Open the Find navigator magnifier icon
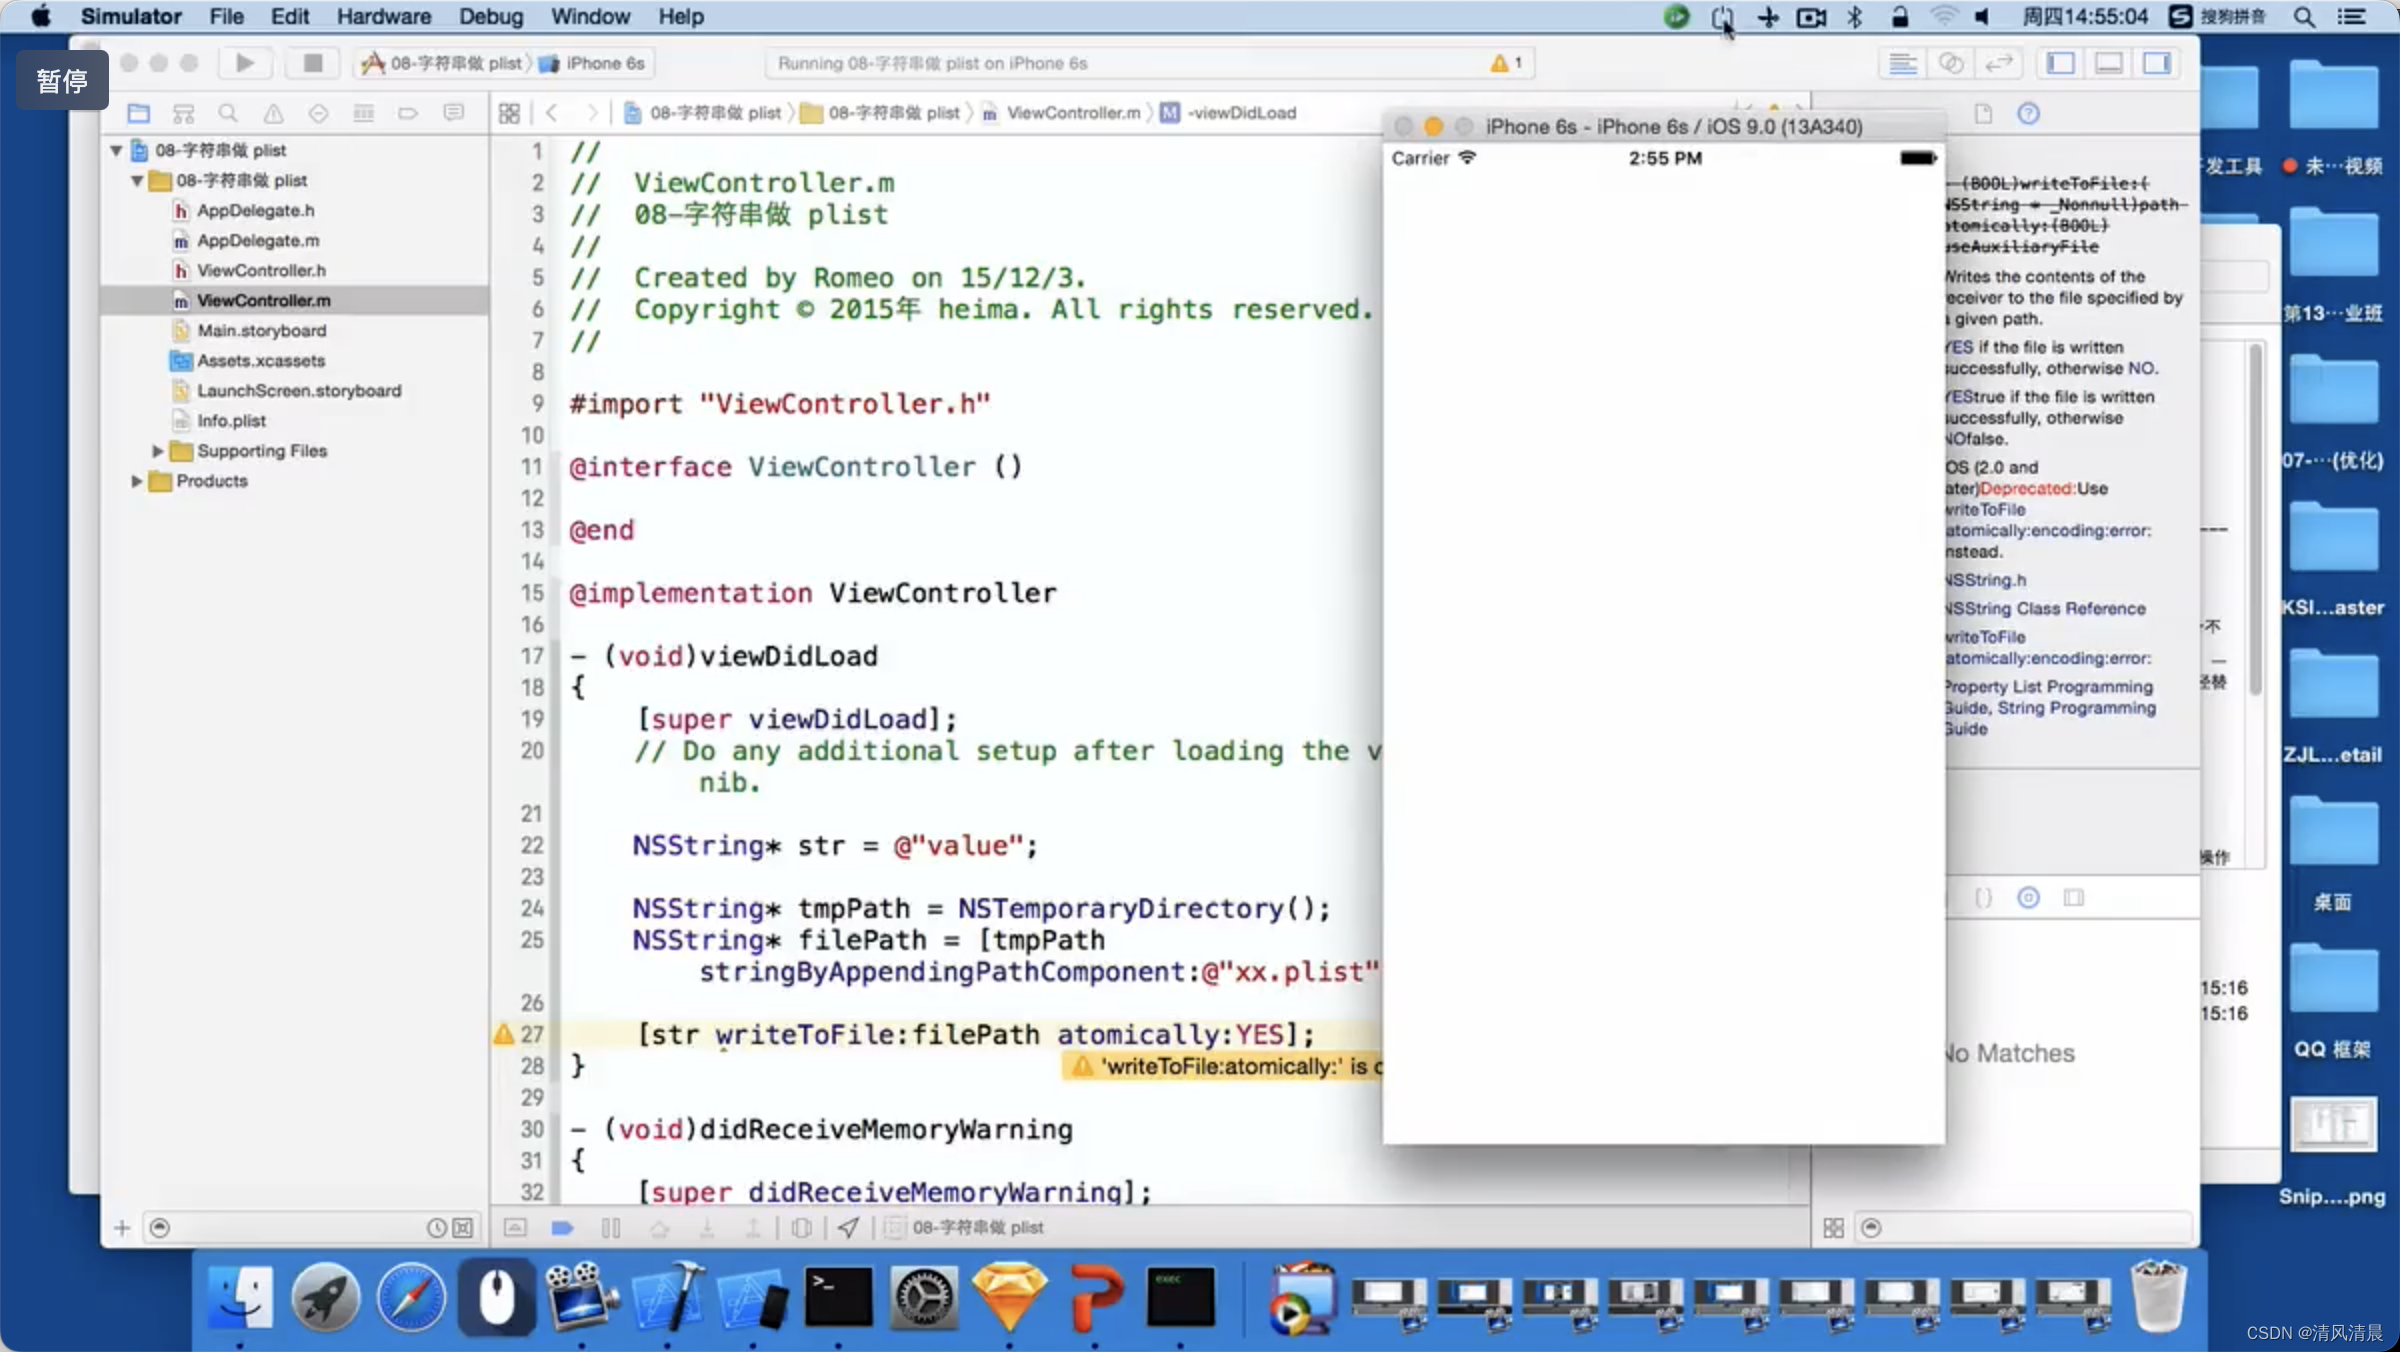The width and height of the screenshot is (2400, 1352). (228, 113)
